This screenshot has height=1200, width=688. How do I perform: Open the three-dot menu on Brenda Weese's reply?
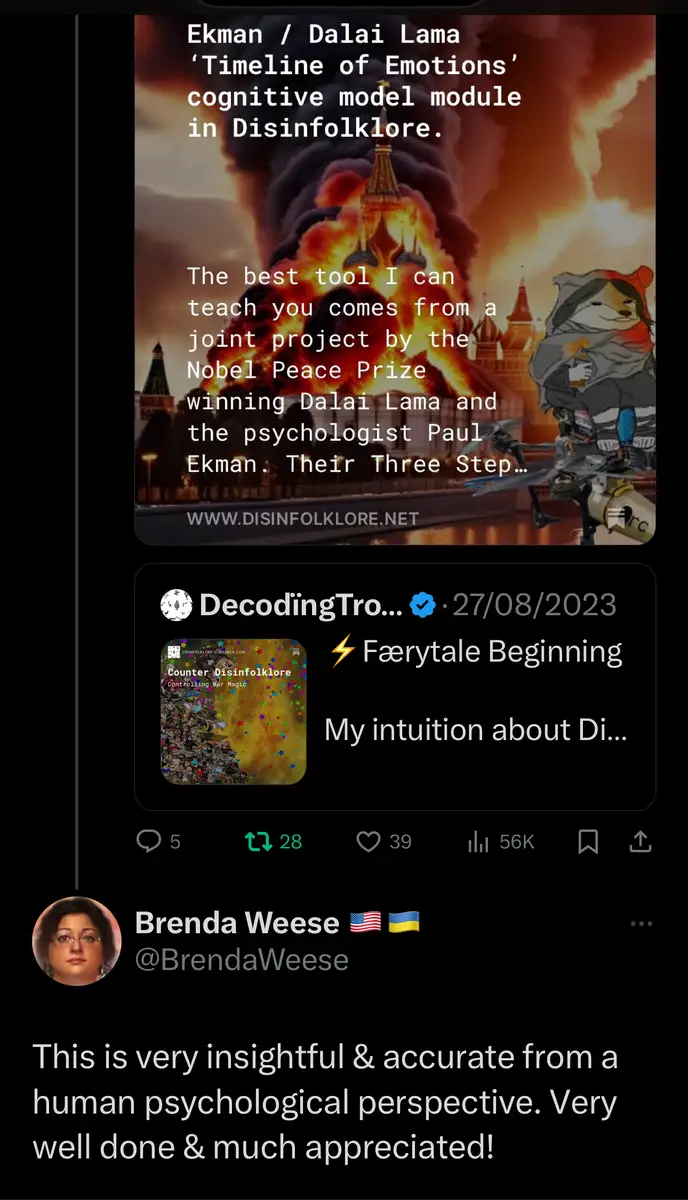(x=641, y=924)
